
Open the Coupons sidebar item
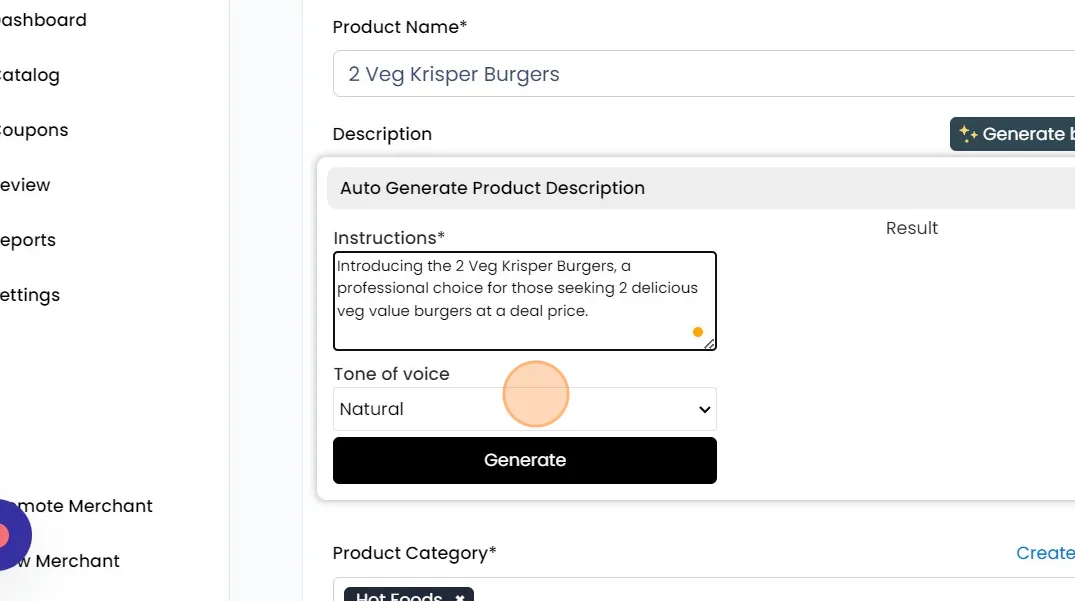34,130
